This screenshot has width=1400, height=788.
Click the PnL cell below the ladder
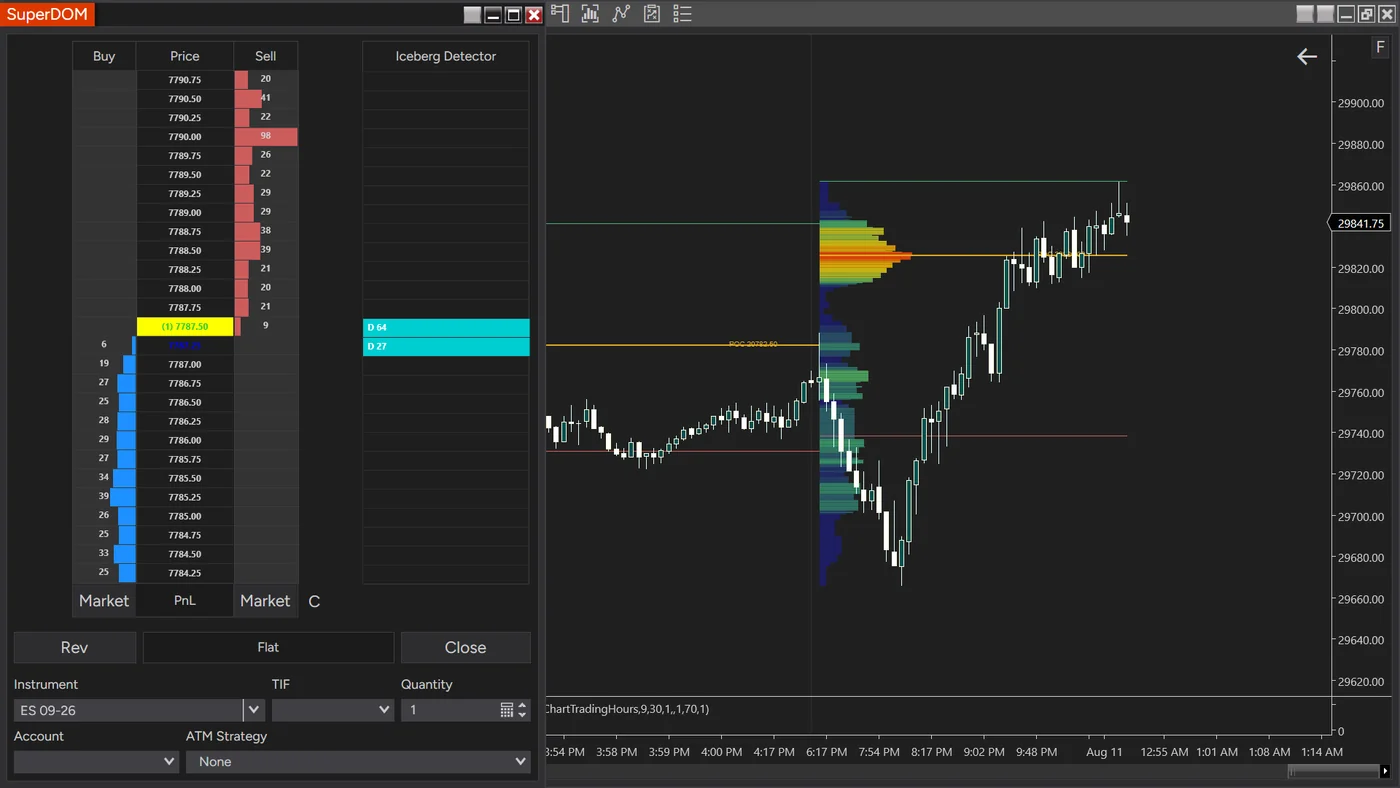click(x=185, y=601)
